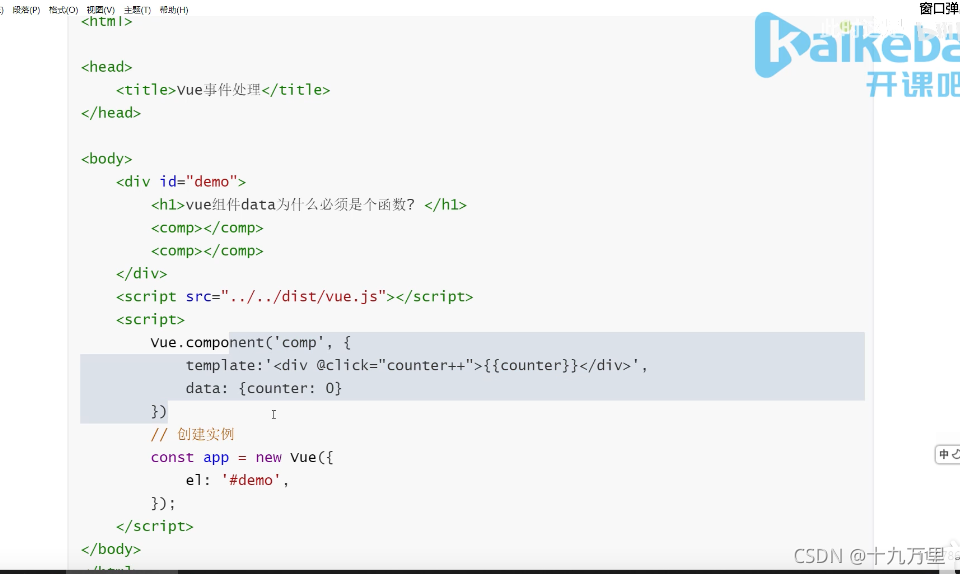Screen dimensions: 960x574
Task: Click the empty <script> opening tag line
Action: 151,319
